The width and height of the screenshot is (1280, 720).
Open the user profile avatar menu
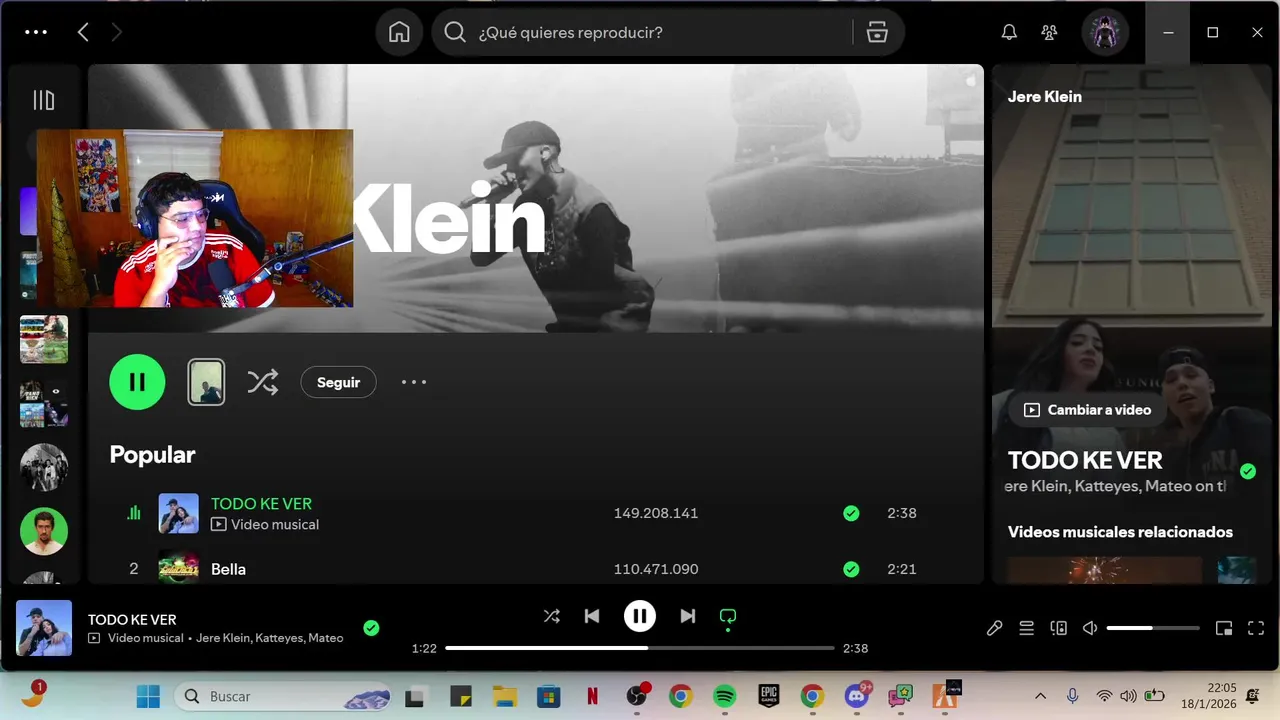coord(1105,32)
